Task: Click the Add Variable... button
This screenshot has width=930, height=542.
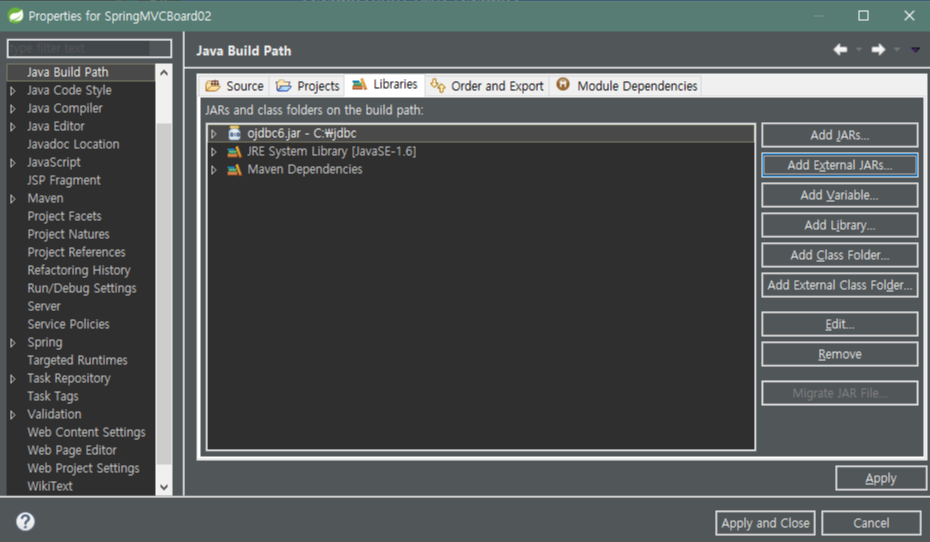Action: coord(839,195)
